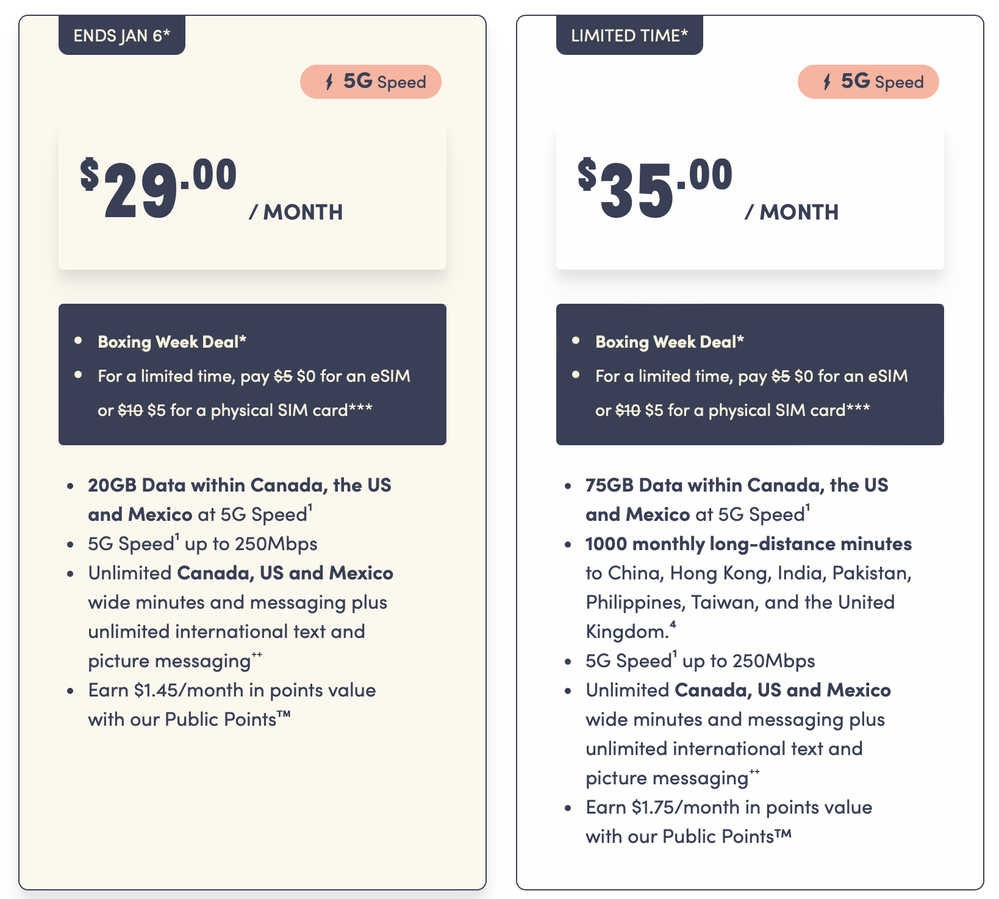Click the 20GB Data within Canada text
The height and width of the screenshot is (899, 999).
click(239, 486)
